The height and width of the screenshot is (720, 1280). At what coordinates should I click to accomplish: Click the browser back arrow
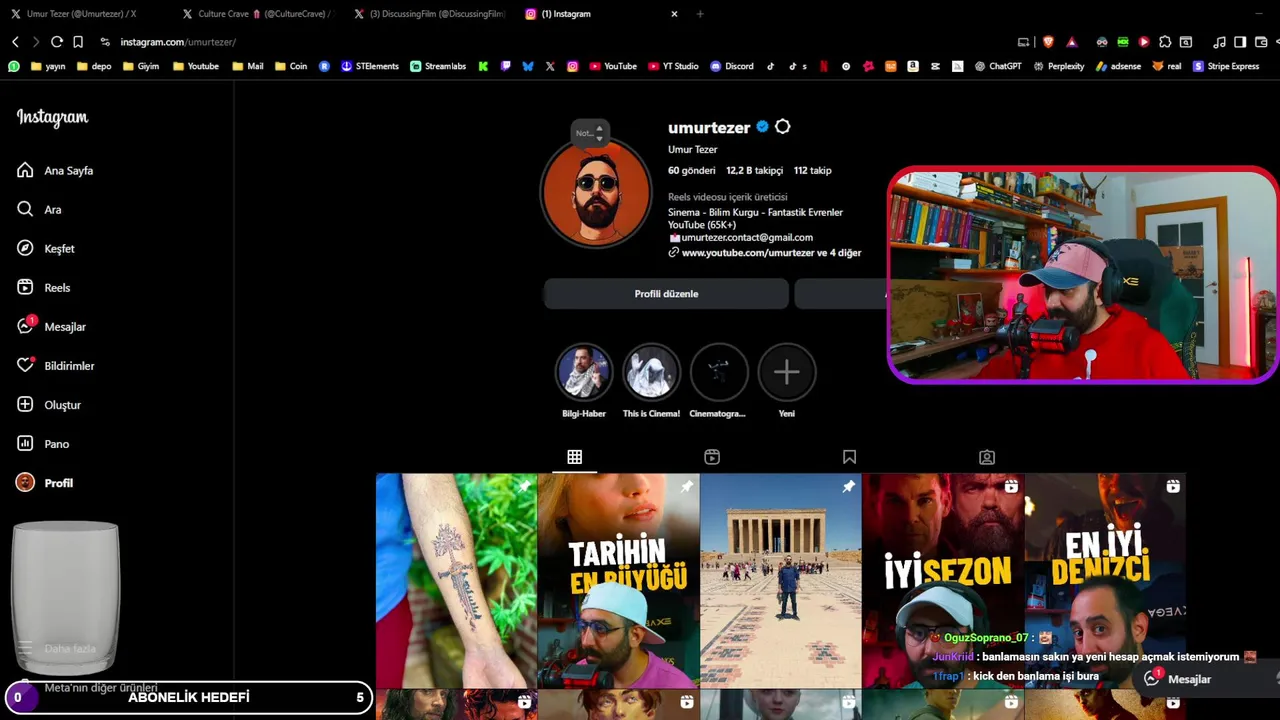[15, 42]
